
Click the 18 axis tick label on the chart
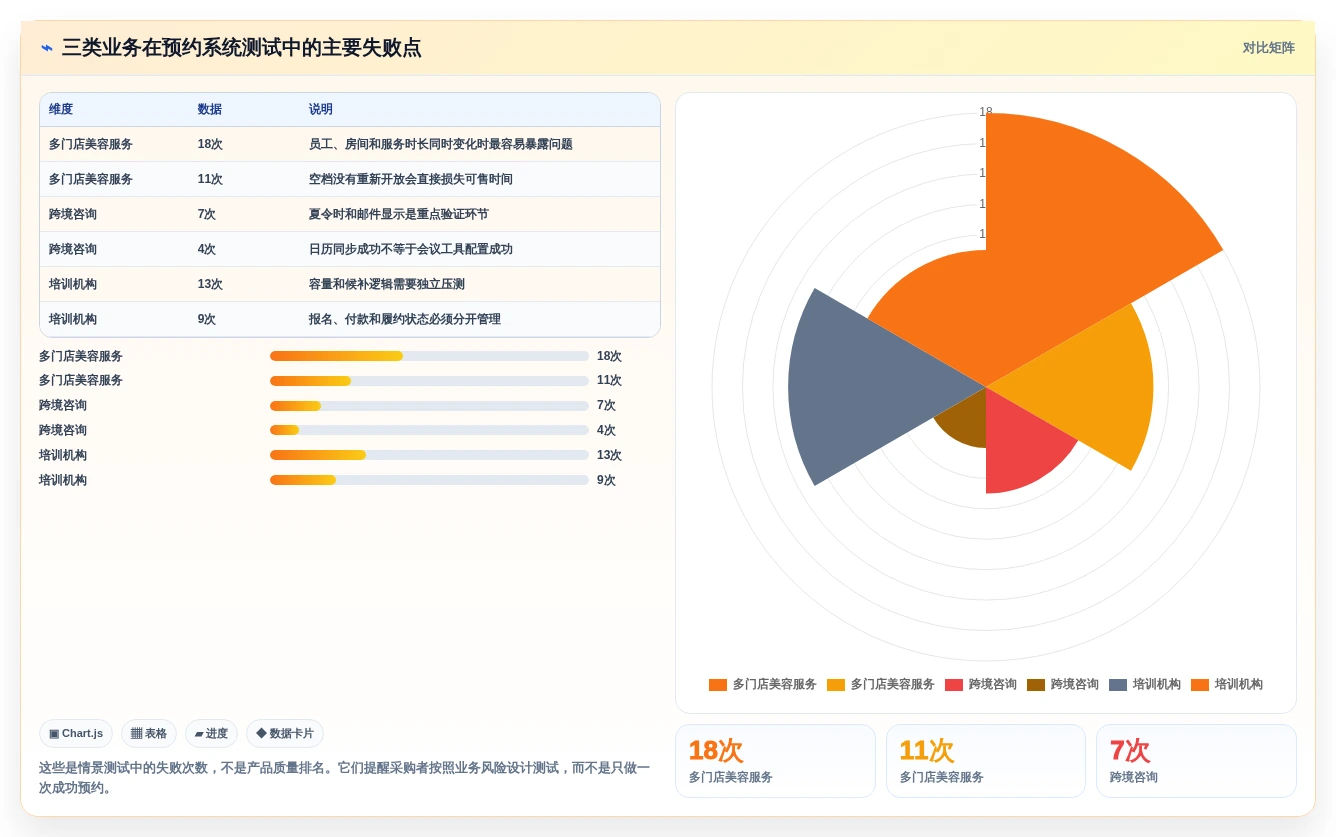pyautogui.click(x=986, y=112)
